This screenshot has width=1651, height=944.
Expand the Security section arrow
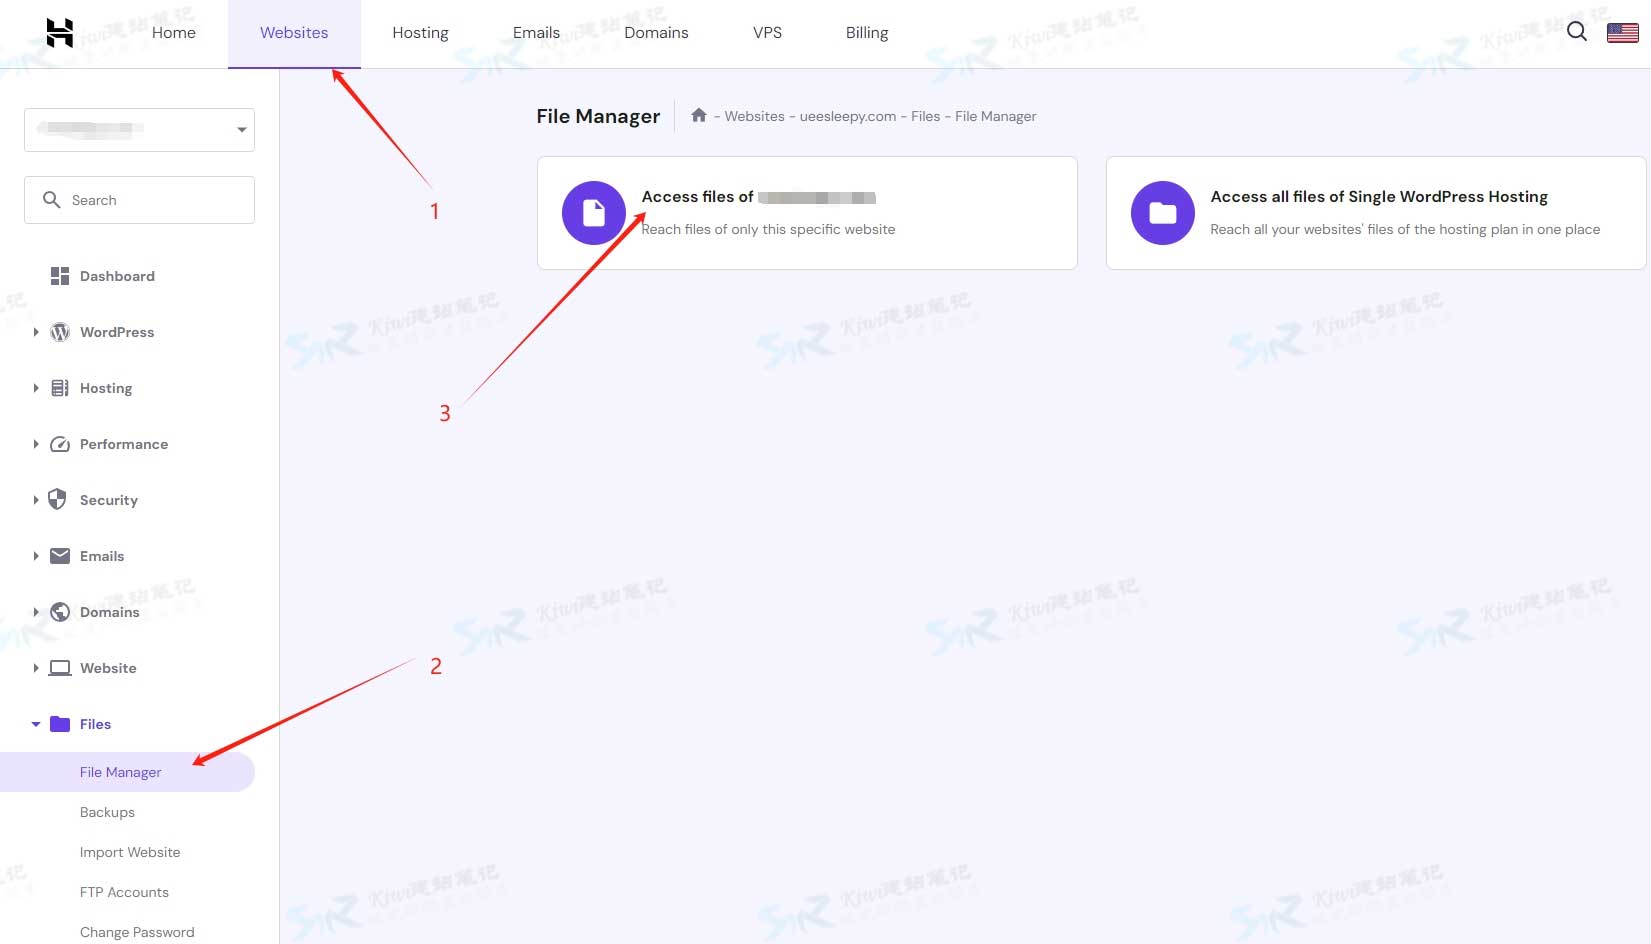tap(36, 500)
